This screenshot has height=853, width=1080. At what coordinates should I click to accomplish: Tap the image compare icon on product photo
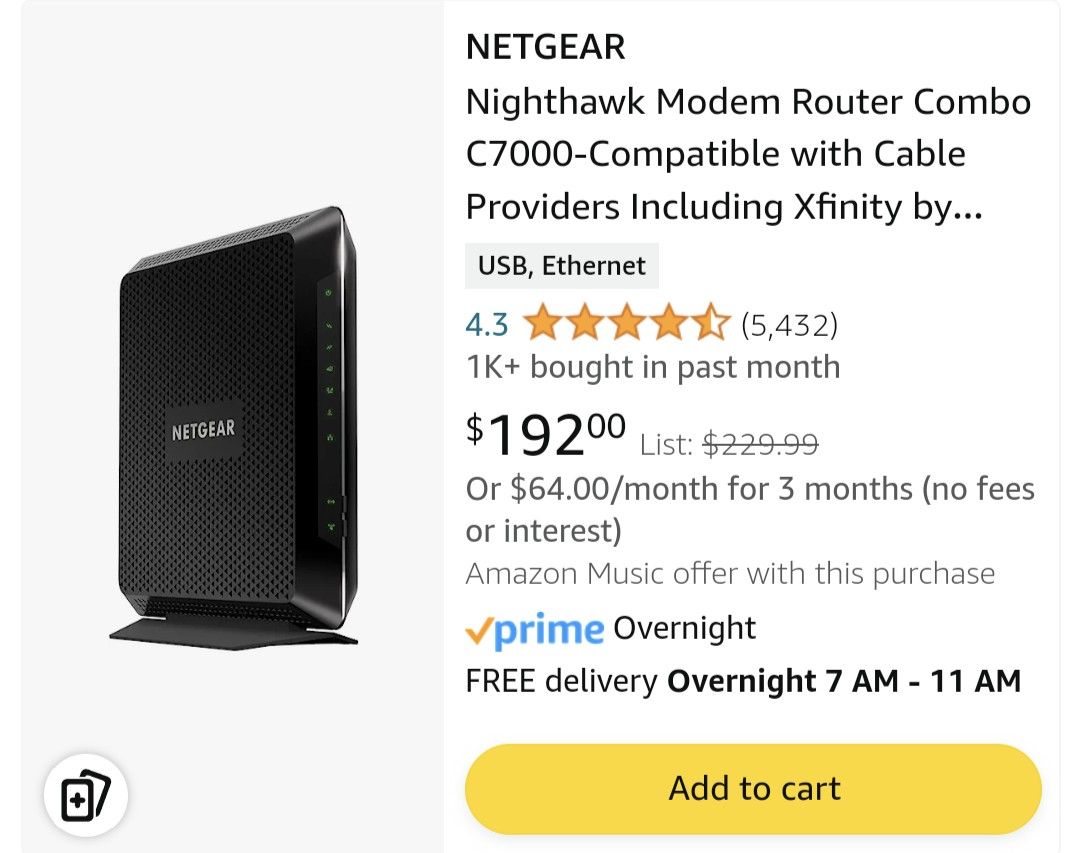[x=84, y=794]
